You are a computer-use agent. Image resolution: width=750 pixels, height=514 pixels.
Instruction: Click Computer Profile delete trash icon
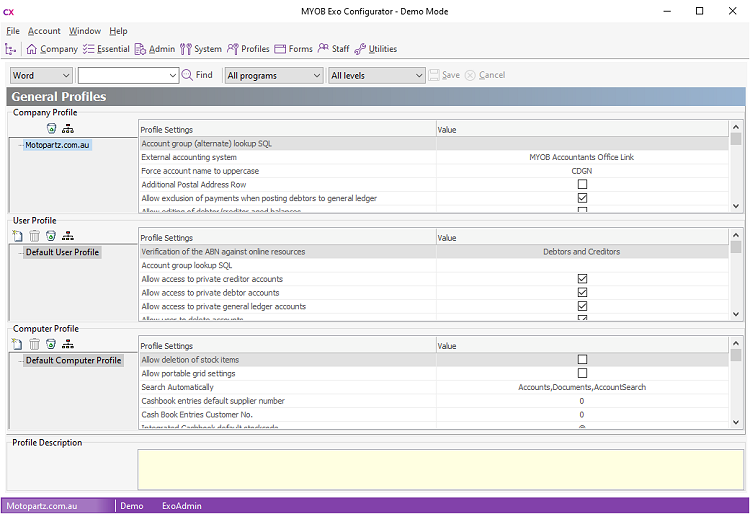click(x=34, y=344)
